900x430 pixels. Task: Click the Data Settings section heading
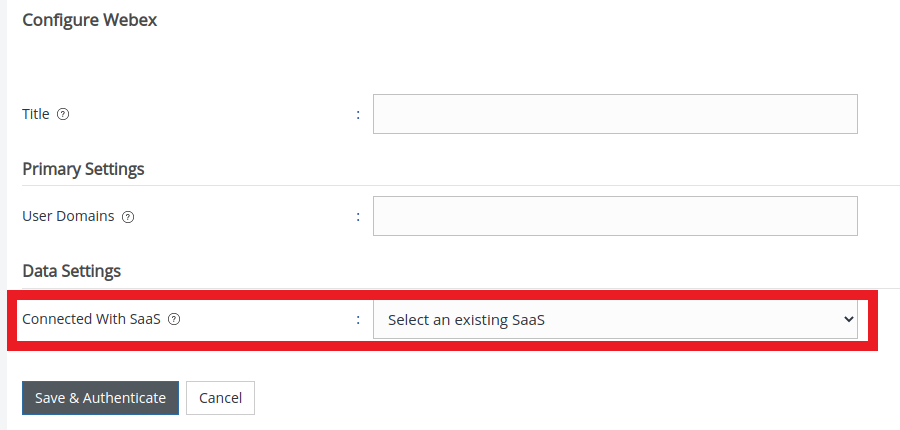pyautogui.click(x=71, y=271)
